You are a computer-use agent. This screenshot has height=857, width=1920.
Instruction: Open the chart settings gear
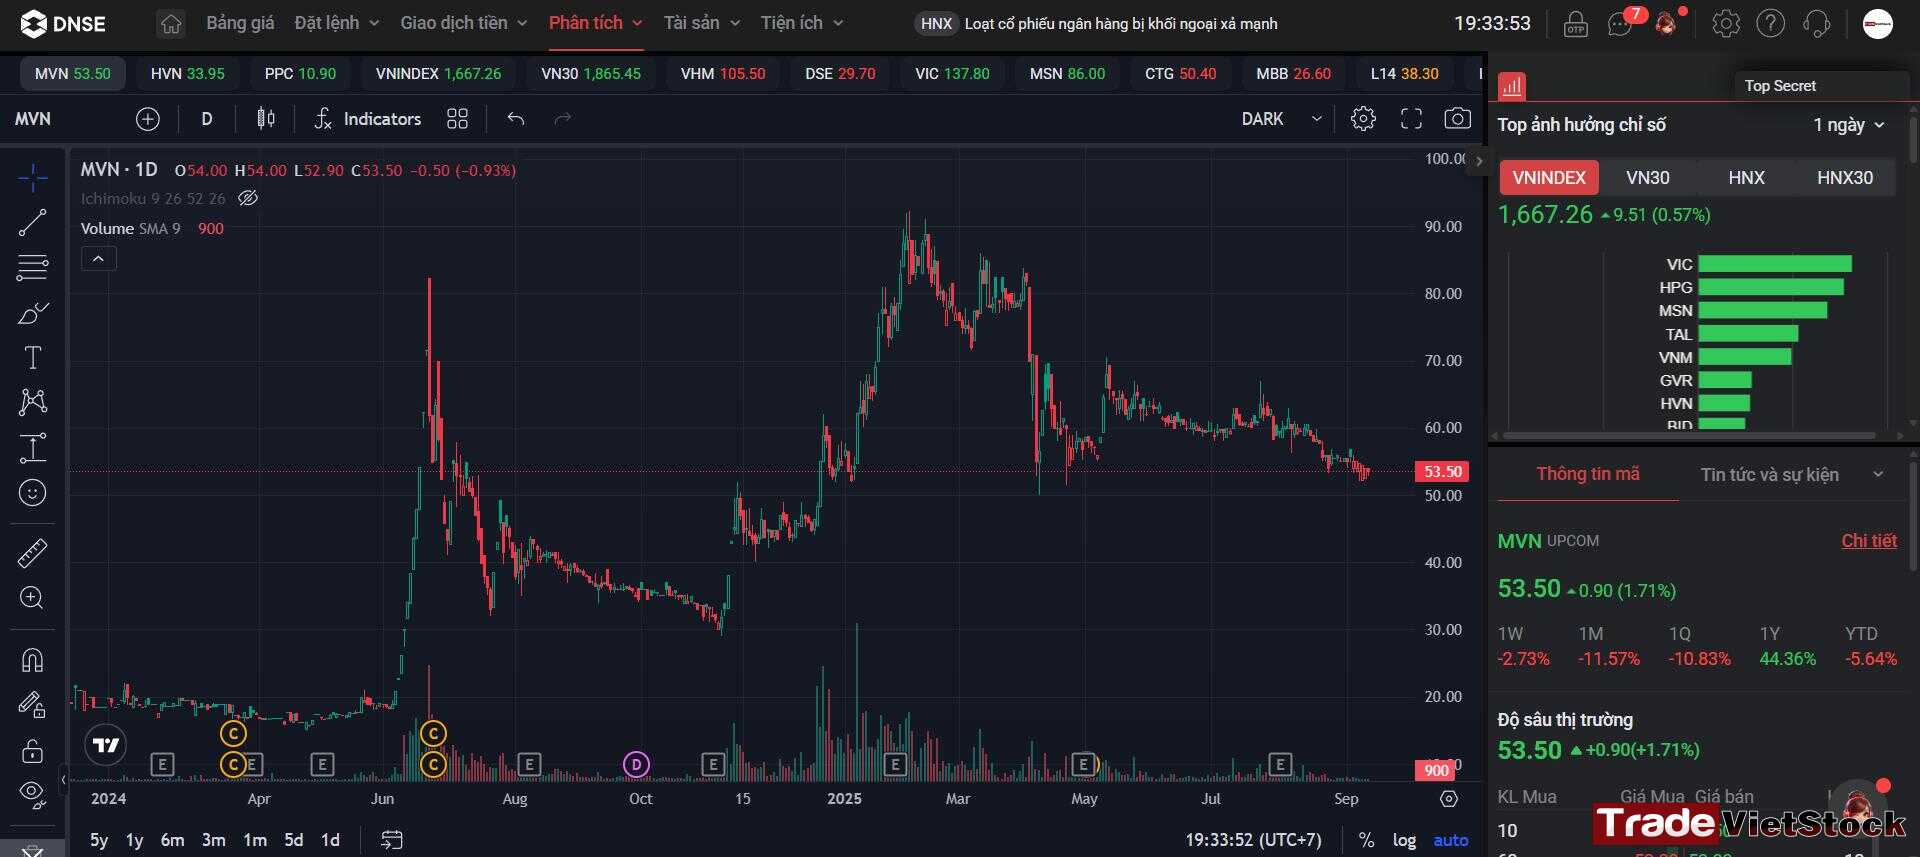coord(1363,119)
